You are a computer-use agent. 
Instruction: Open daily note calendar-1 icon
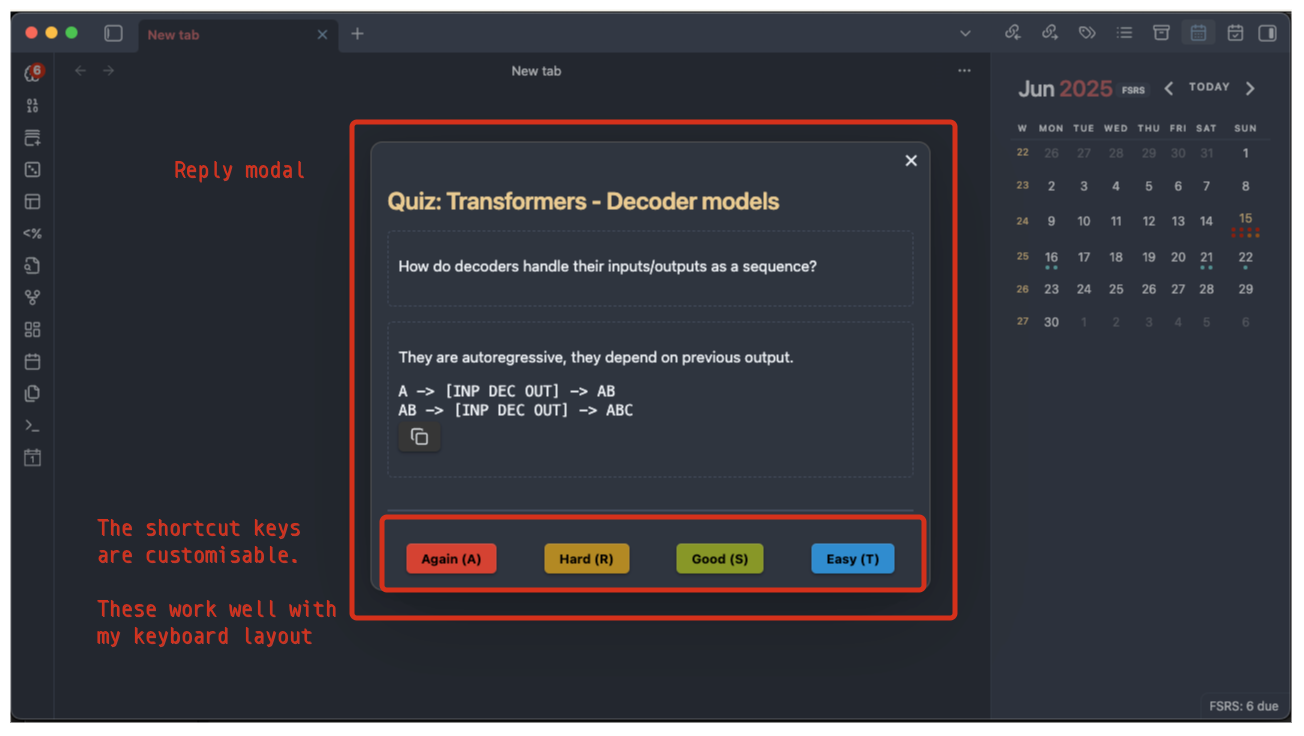tap(33, 457)
